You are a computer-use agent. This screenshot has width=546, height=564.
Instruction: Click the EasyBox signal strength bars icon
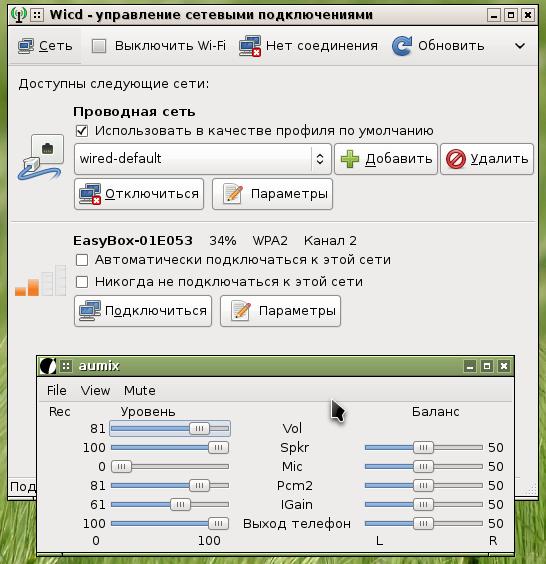(41, 281)
